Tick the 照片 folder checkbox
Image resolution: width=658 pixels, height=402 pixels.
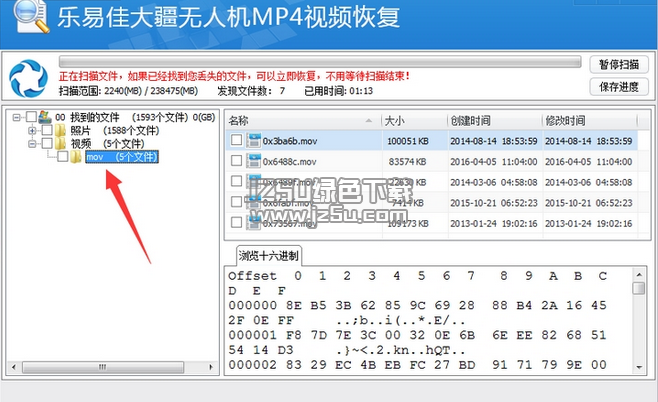click(x=47, y=130)
